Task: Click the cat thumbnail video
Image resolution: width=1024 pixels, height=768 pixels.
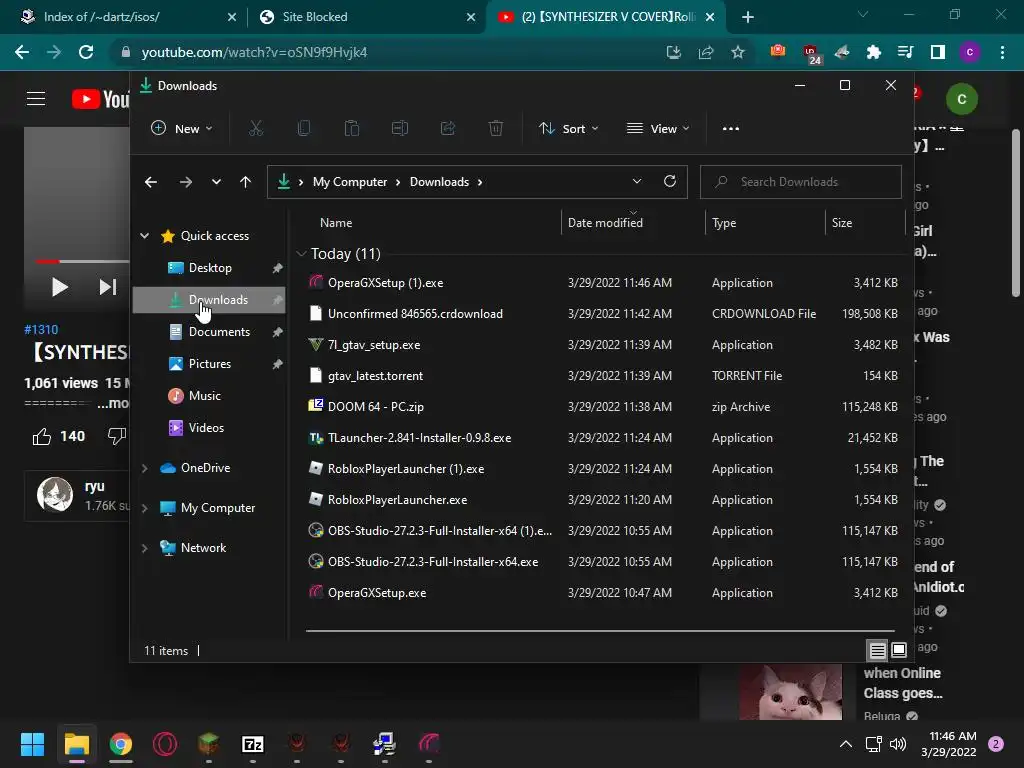Action: [x=790, y=692]
